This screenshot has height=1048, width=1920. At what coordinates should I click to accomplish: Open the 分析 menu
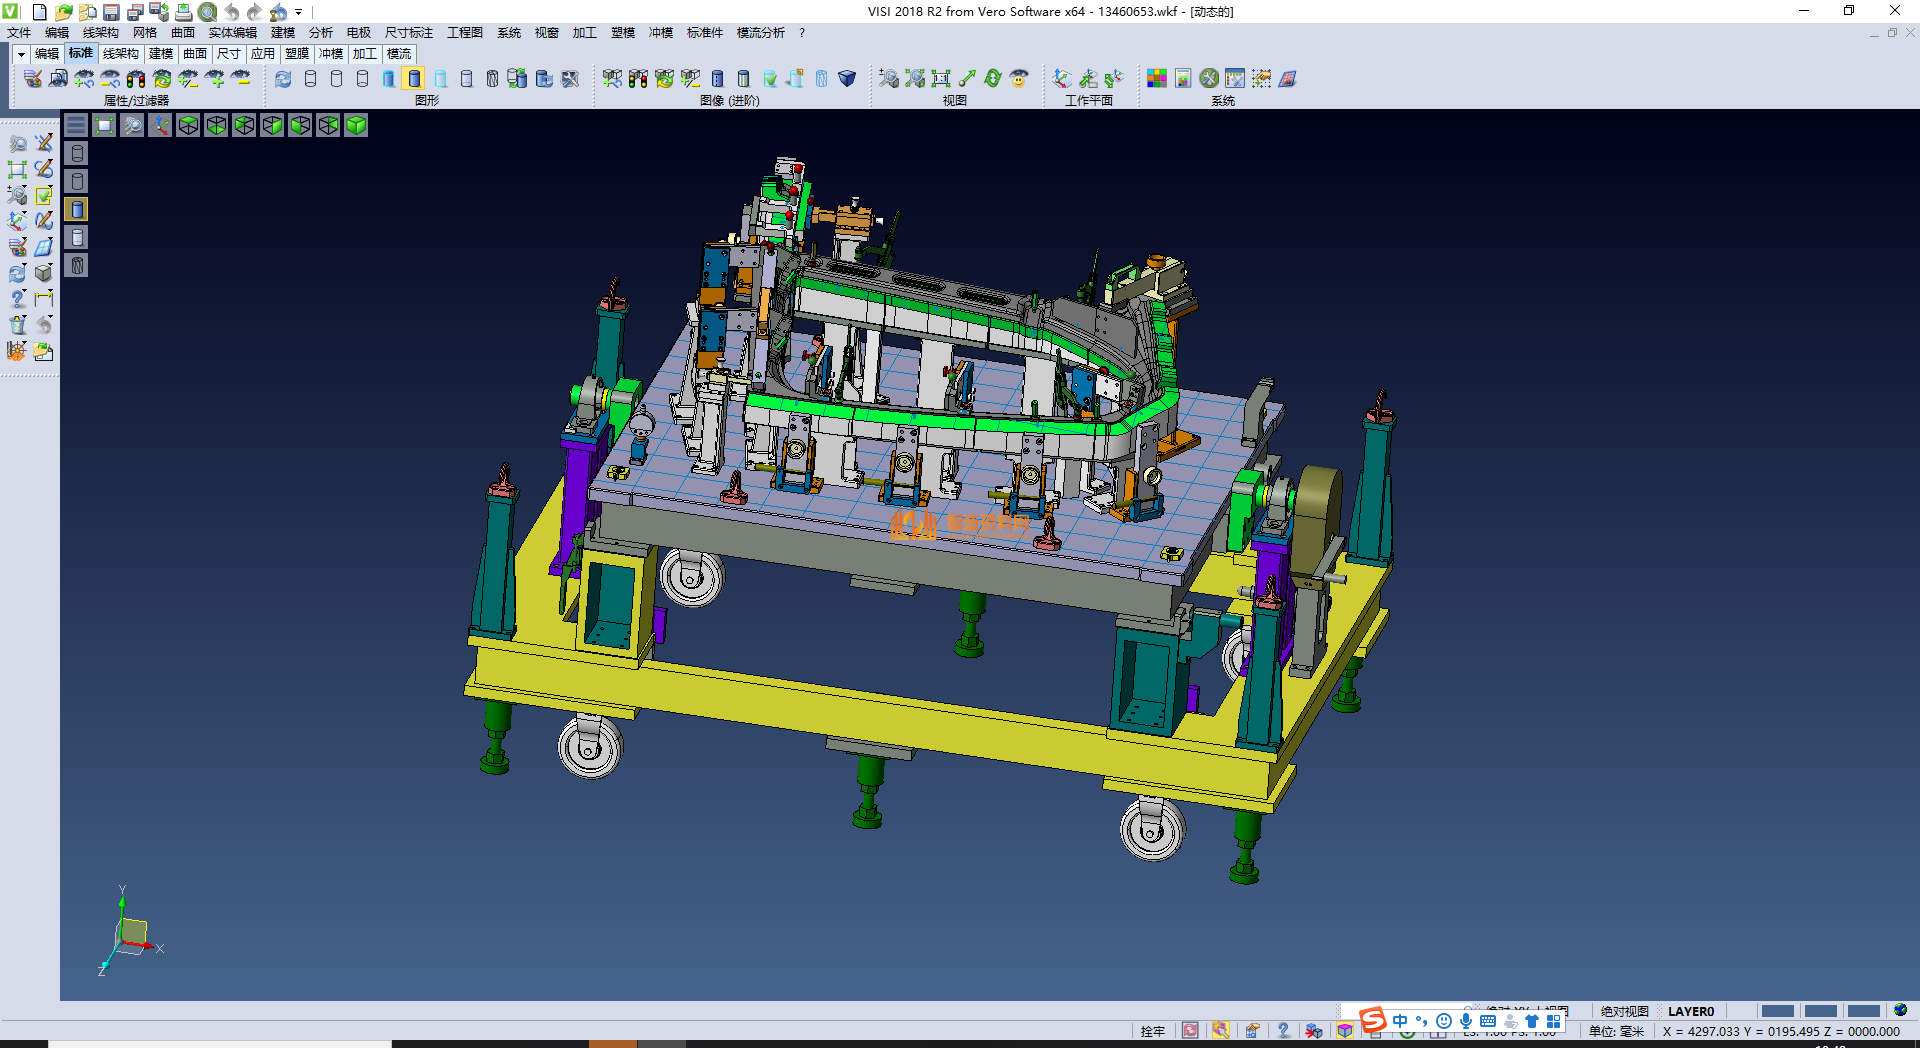pos(320,33)
